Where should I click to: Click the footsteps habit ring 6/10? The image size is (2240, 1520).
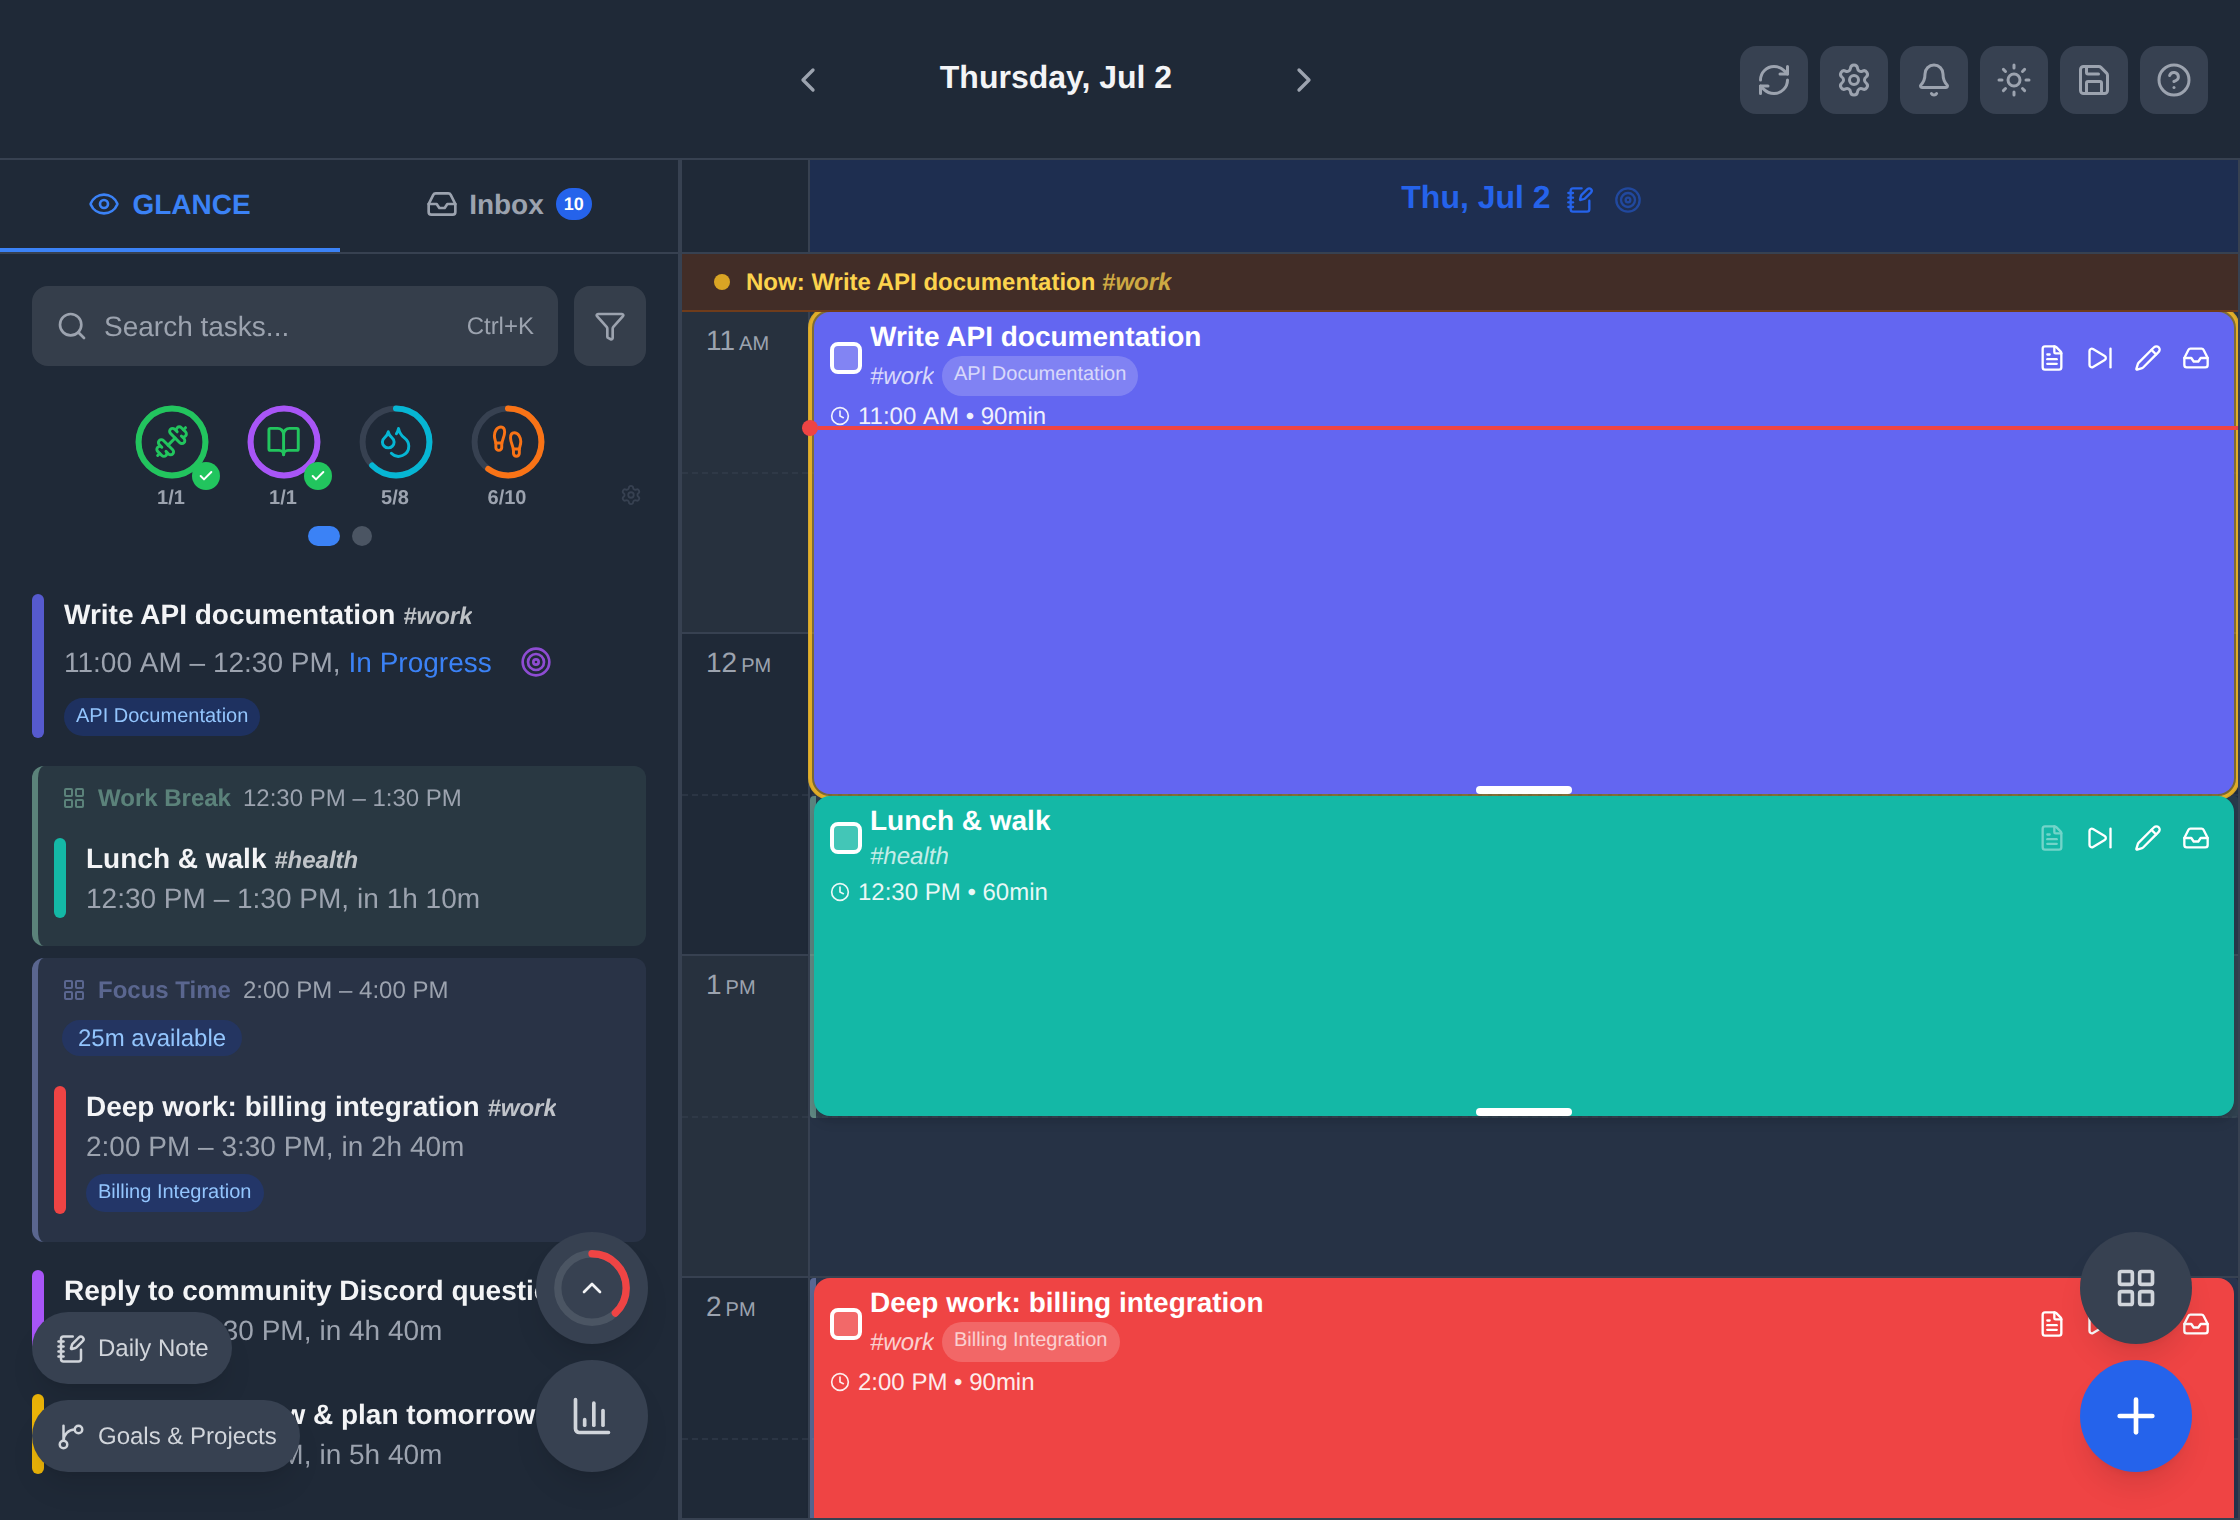click(508, 442)
